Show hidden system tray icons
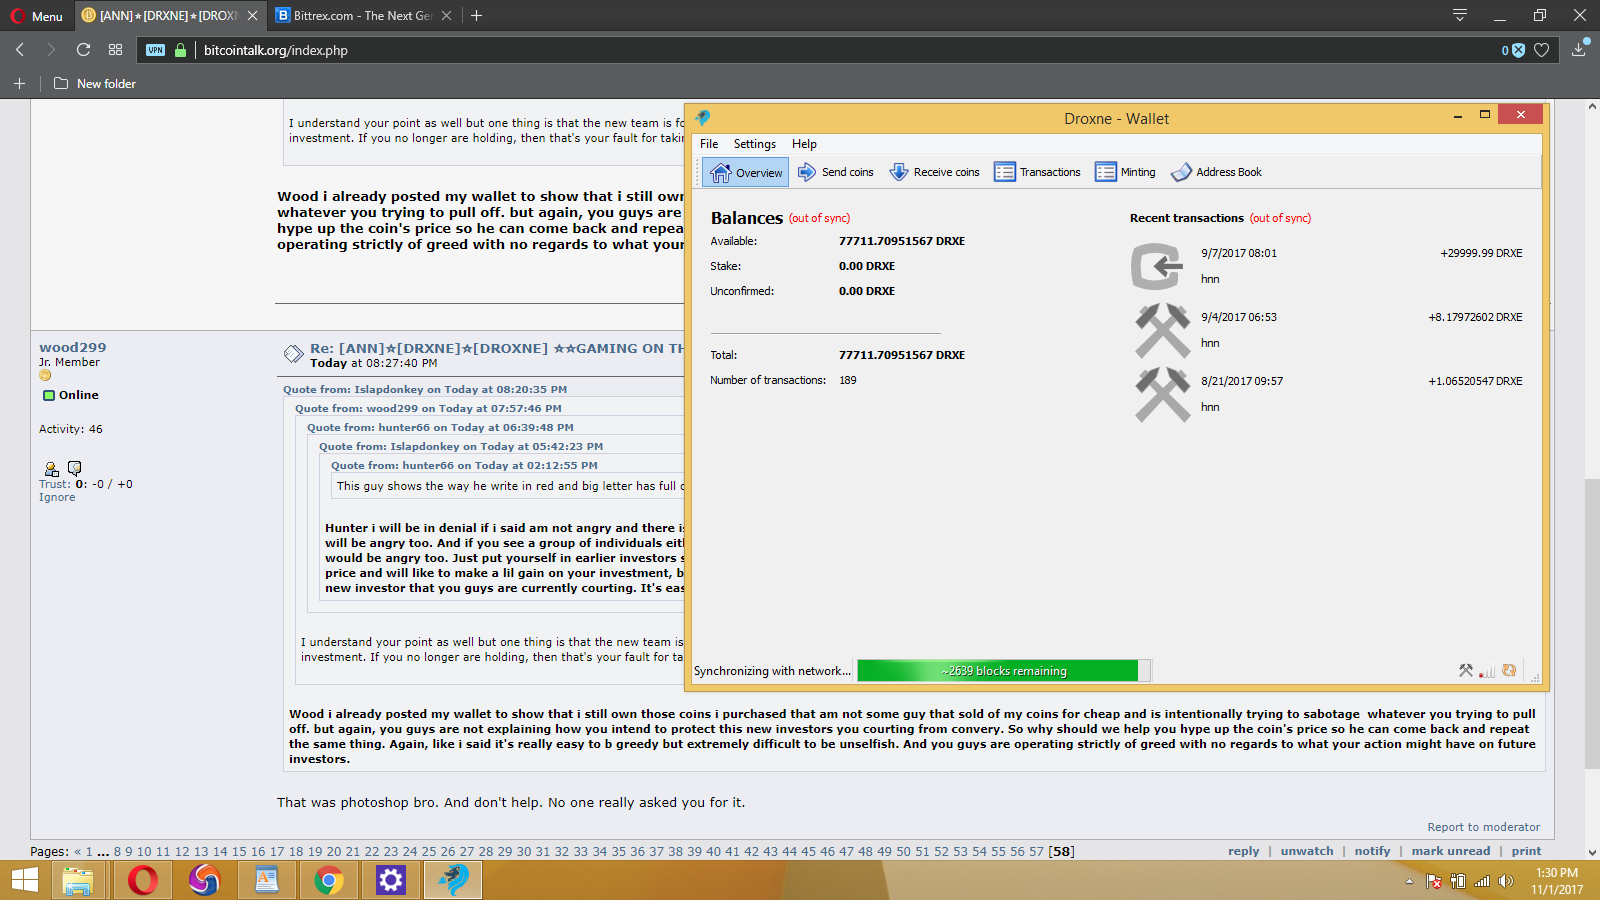The image size is (1600, 900). [x=1409, y=881]
